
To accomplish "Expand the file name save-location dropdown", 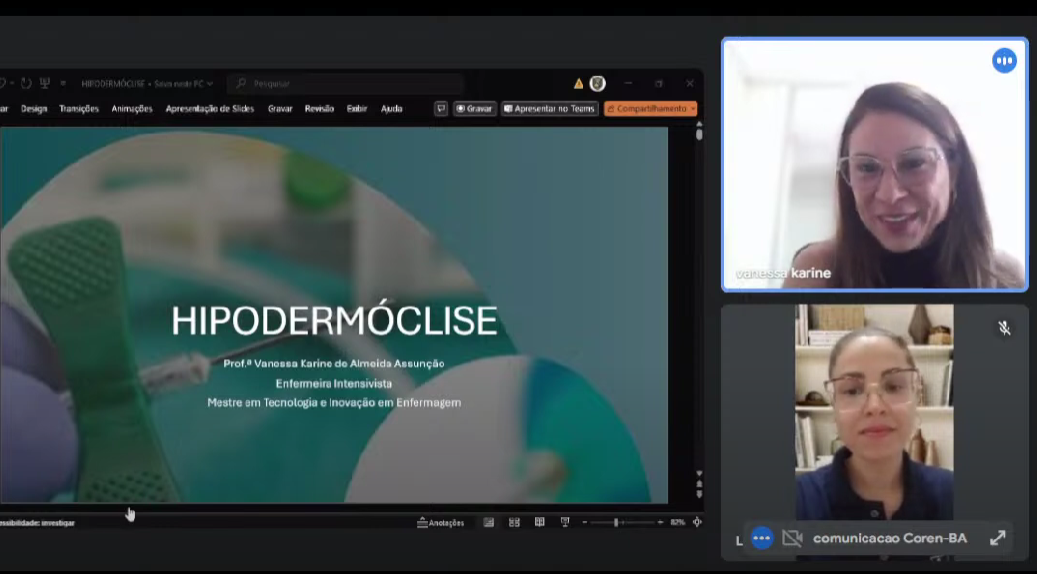I will pos(210,84).
